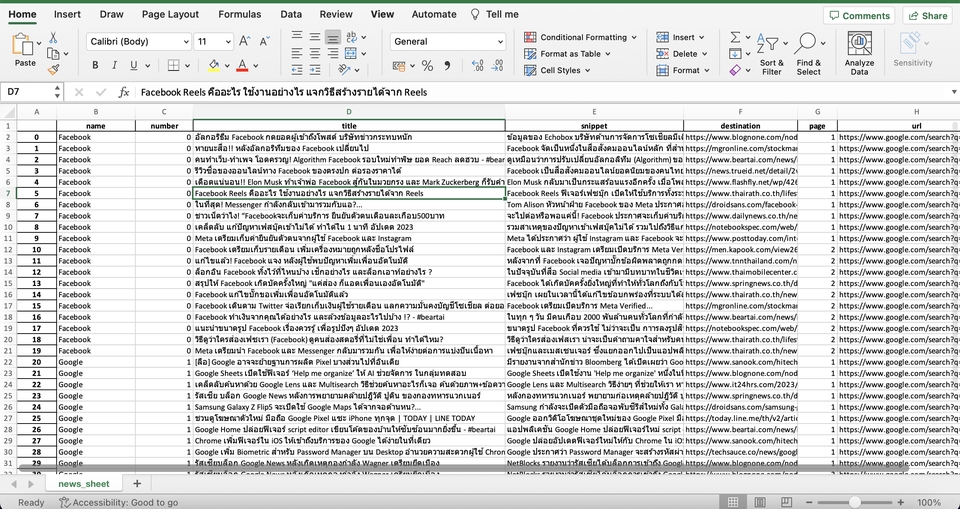Select the news_sheet sheet tab
This screenshot has width=960, height=509.
tap(84, 483)
